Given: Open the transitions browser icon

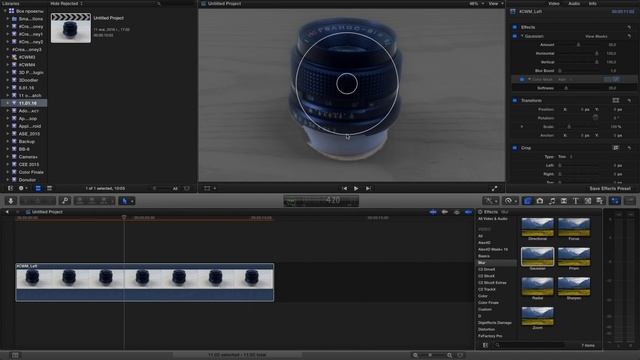Looking at the screenshot, I should pos(564,201).
